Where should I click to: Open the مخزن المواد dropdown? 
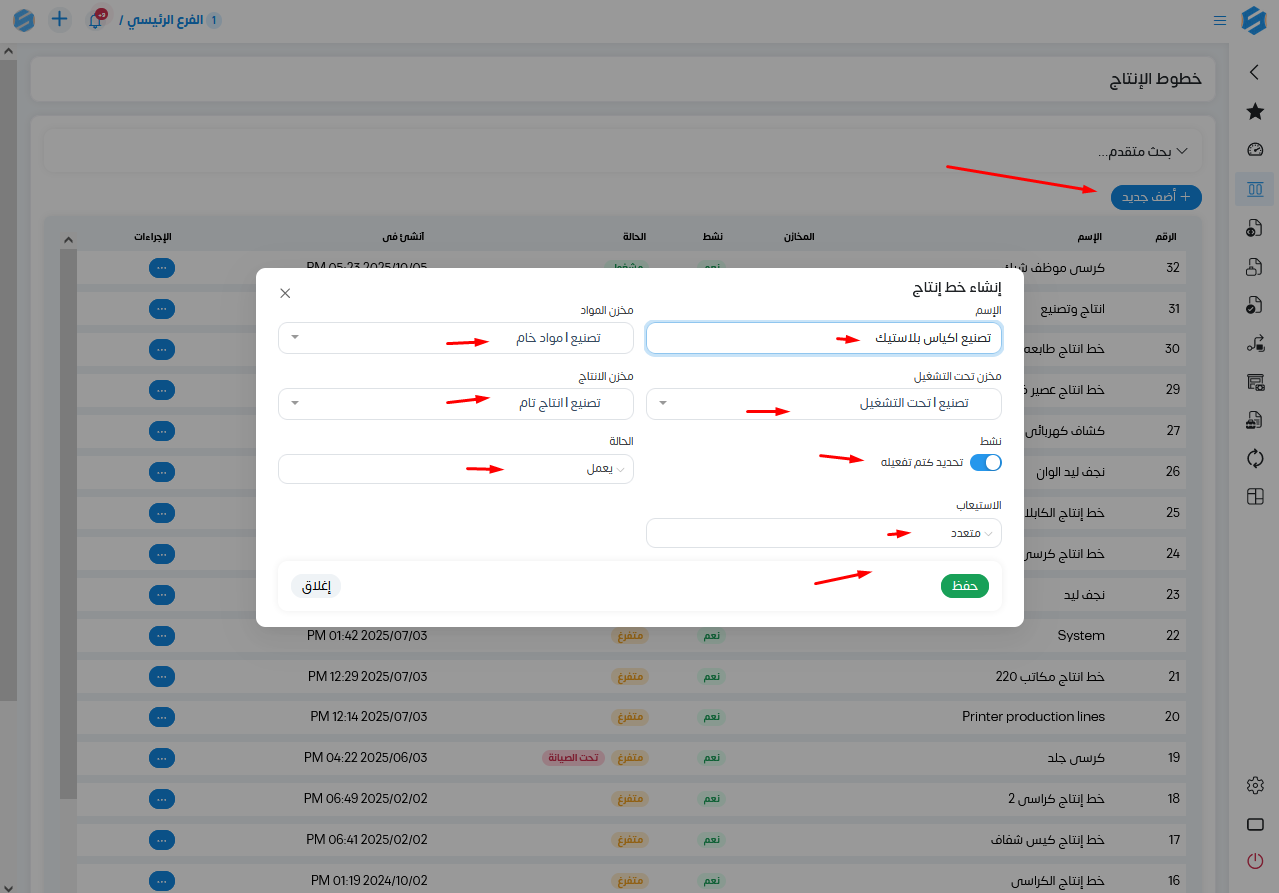click(455, 338)
